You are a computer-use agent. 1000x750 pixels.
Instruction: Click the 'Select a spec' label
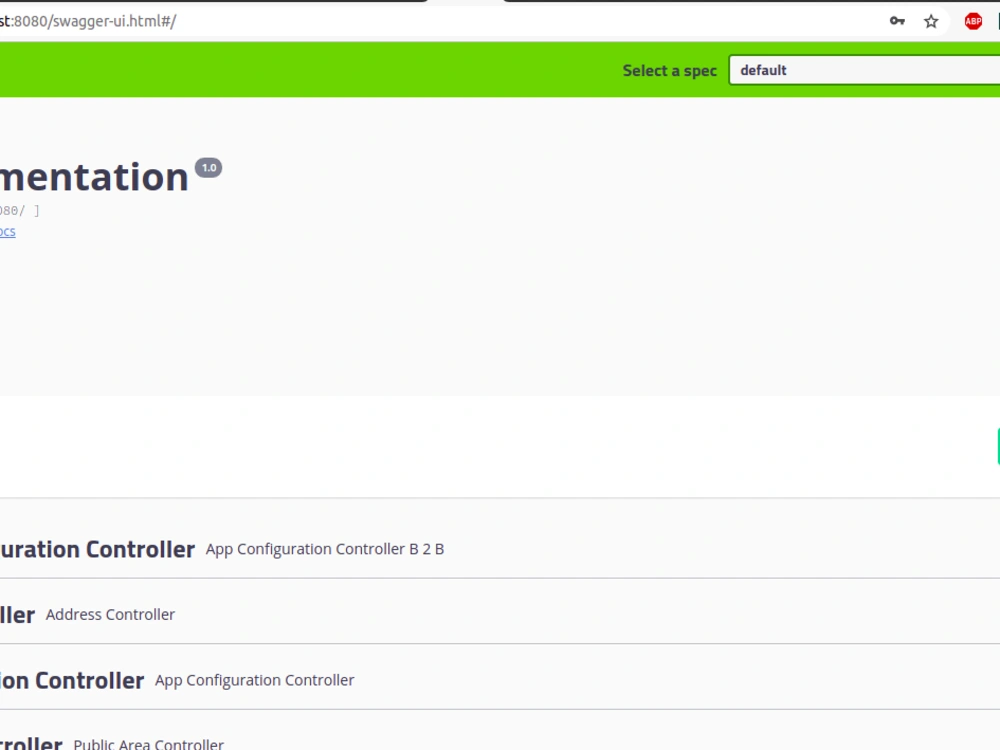(669, 70)
